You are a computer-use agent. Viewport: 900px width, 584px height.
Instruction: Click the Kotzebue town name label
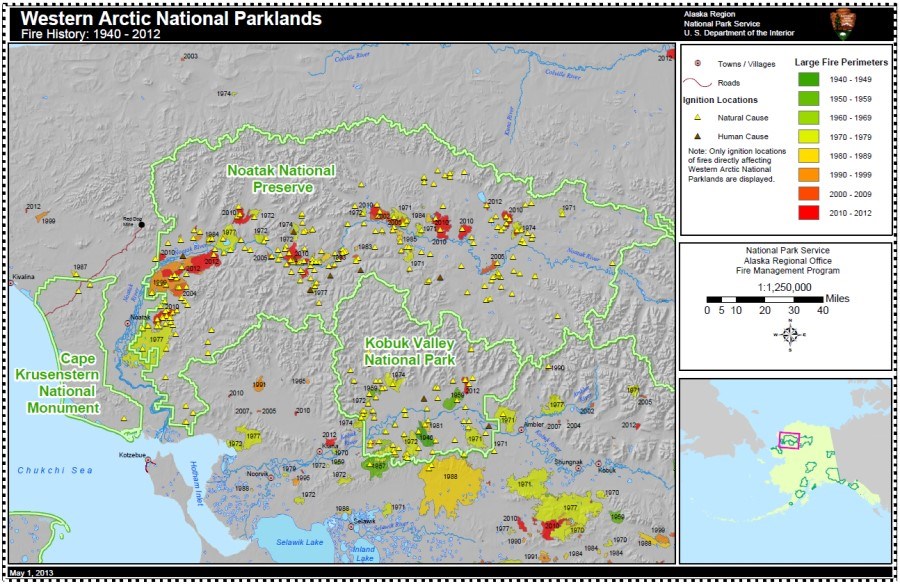click(x=132, y=455)
